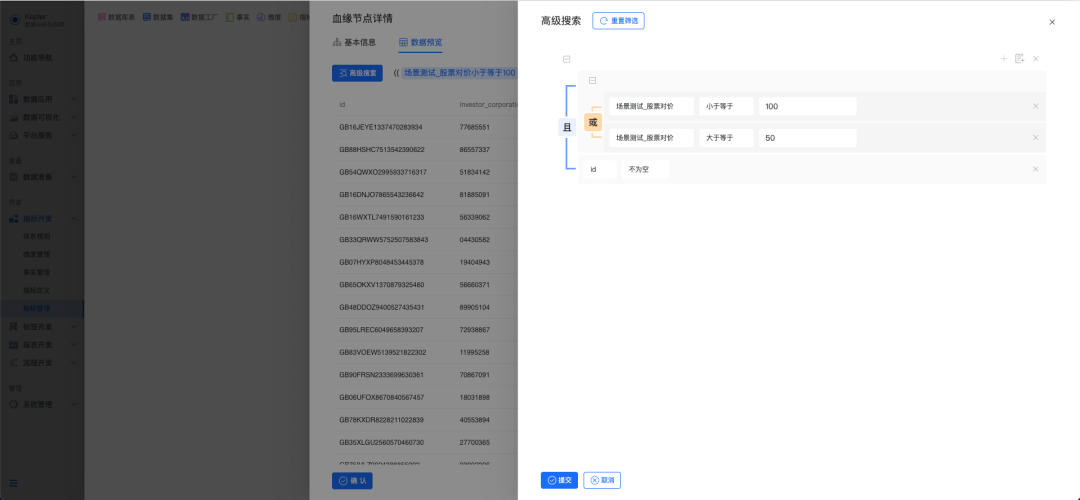The height and width of the screenshot is (500, 1080).
Task: Delete the 小于等于 100 condition row
Action: point(1035,106)
